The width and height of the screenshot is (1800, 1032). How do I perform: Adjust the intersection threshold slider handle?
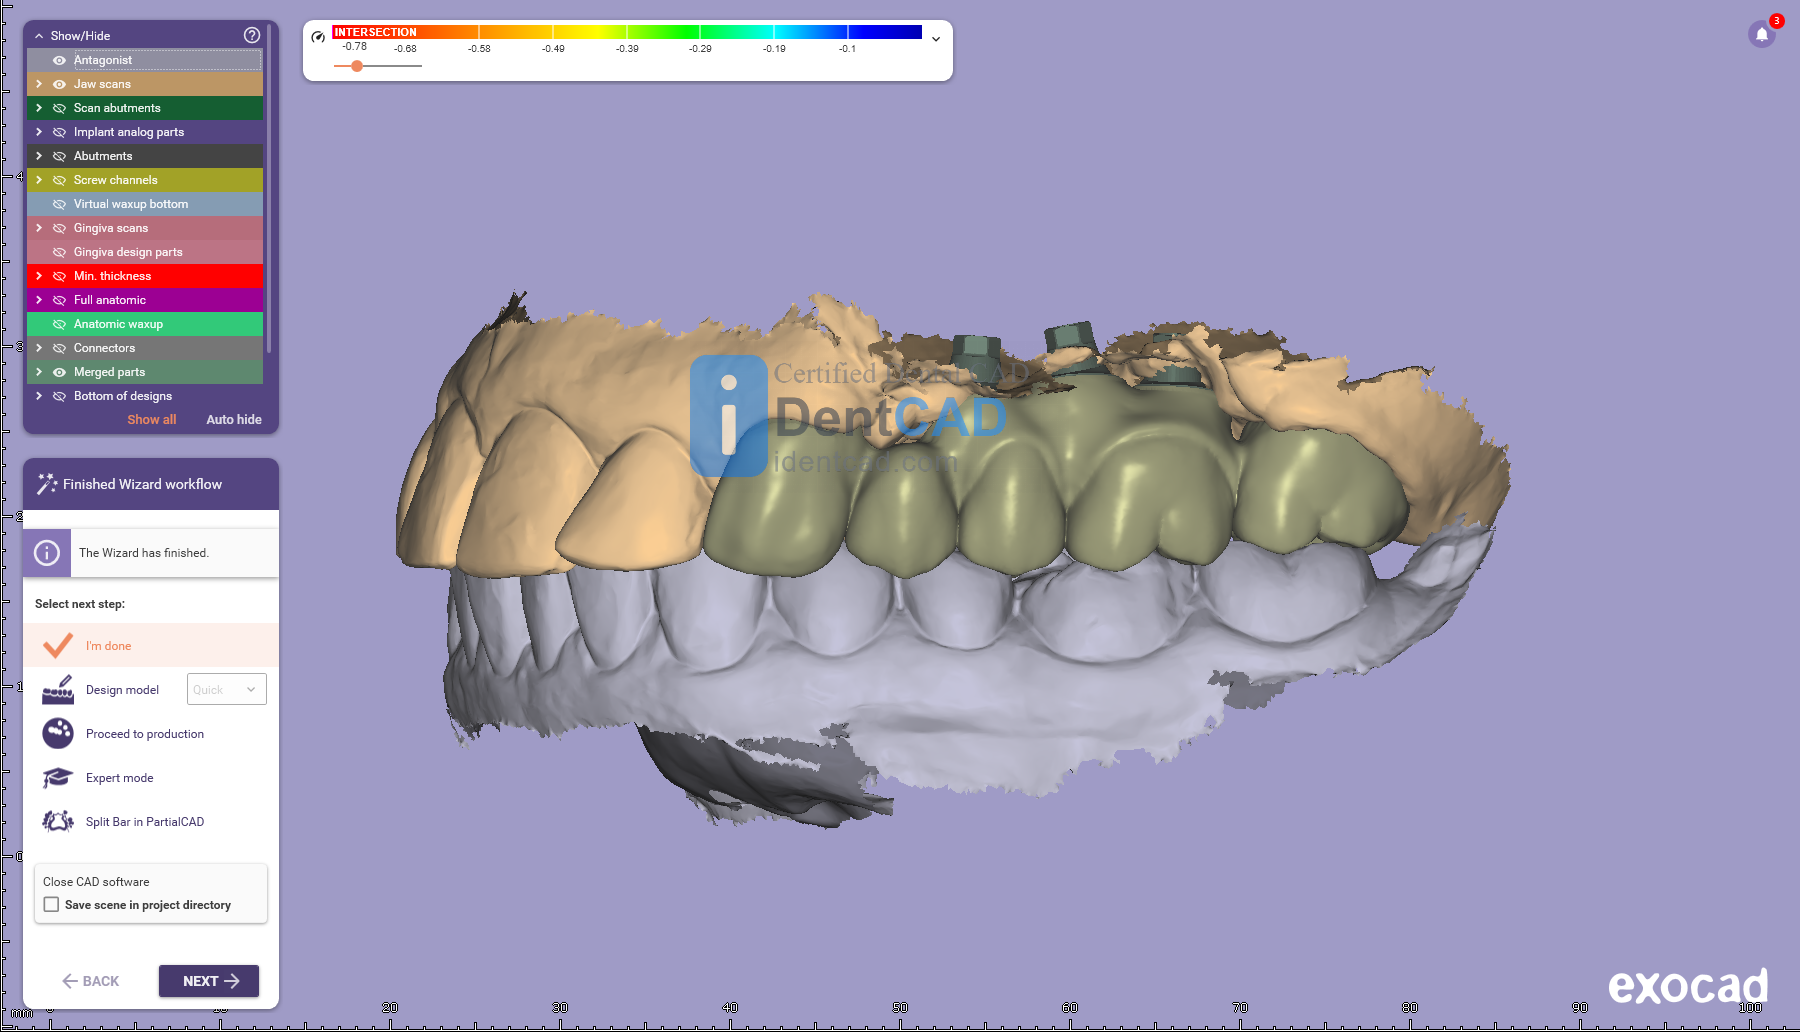(x=357, y=66)
